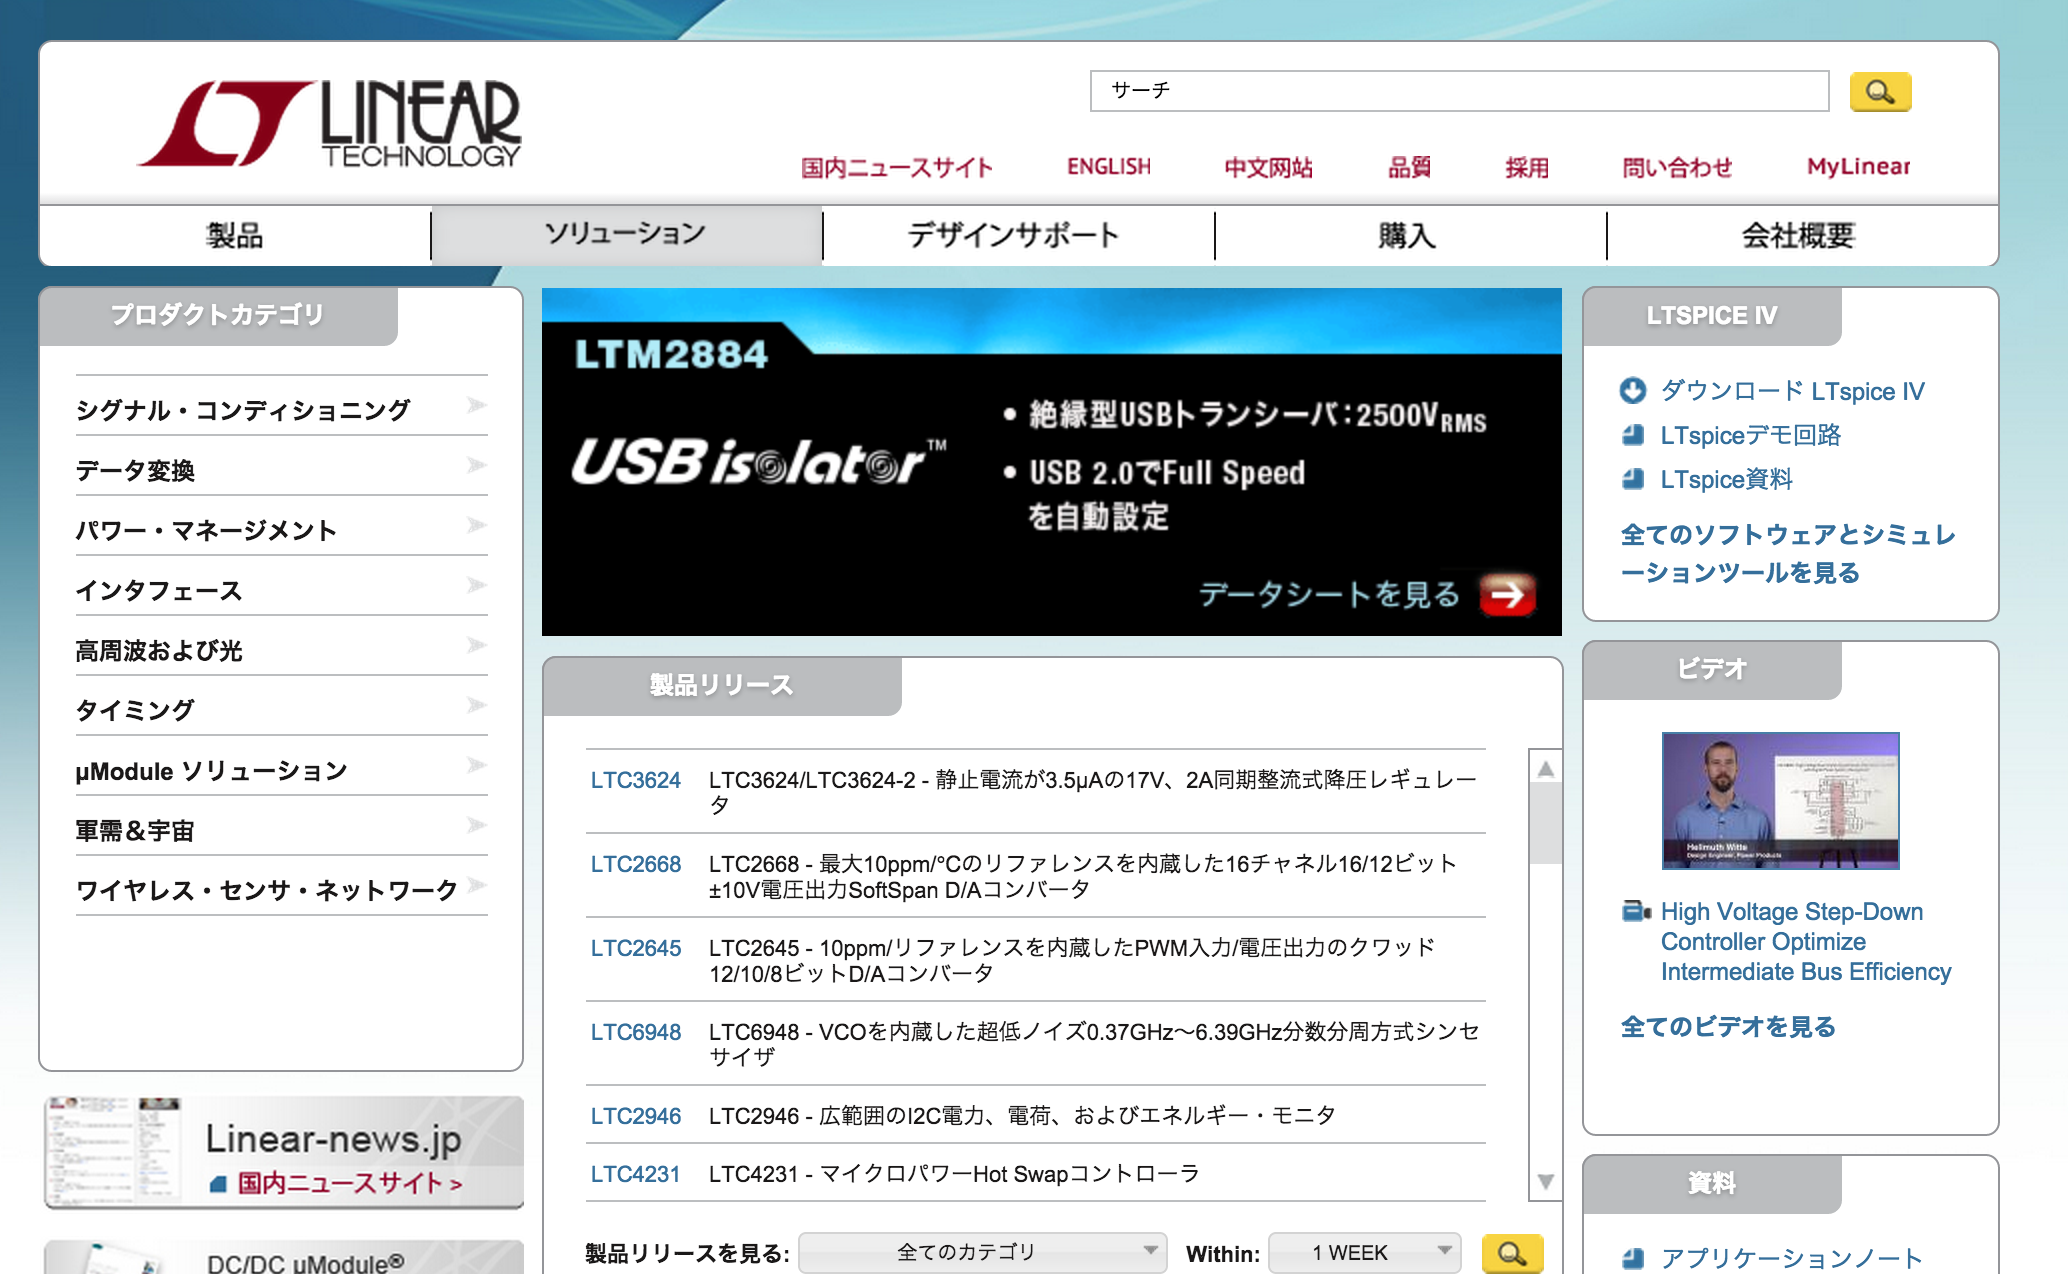Image resolution: width=2068 pixels, height=1274 pixels.
Task: Open the 中文网站 link
Action: pos(1268,167)
